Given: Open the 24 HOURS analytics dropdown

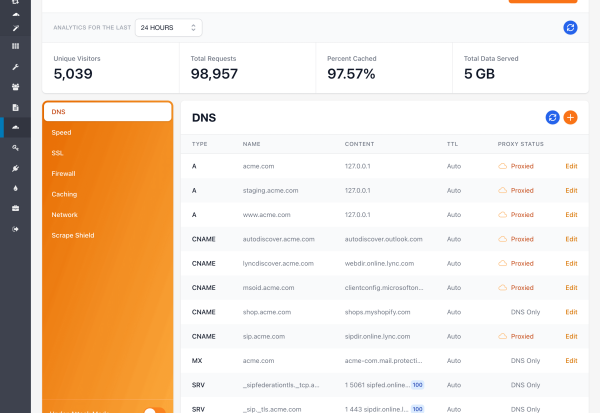Looking at the screenshot, I should 168,28.
